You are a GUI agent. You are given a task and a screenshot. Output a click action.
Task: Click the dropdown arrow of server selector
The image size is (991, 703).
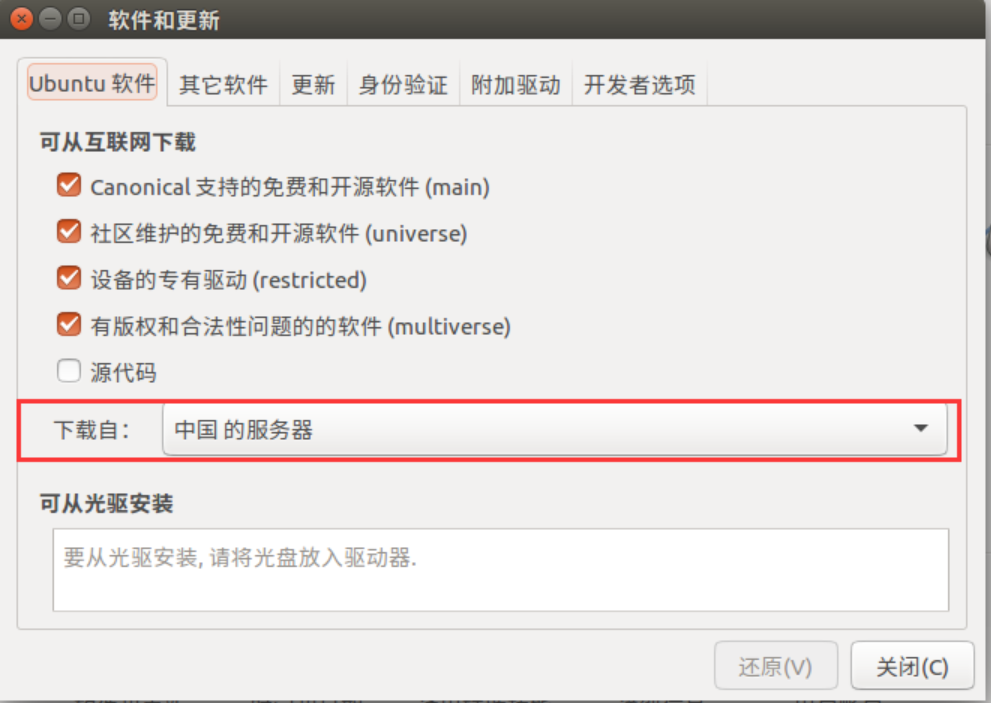[921, 429]
